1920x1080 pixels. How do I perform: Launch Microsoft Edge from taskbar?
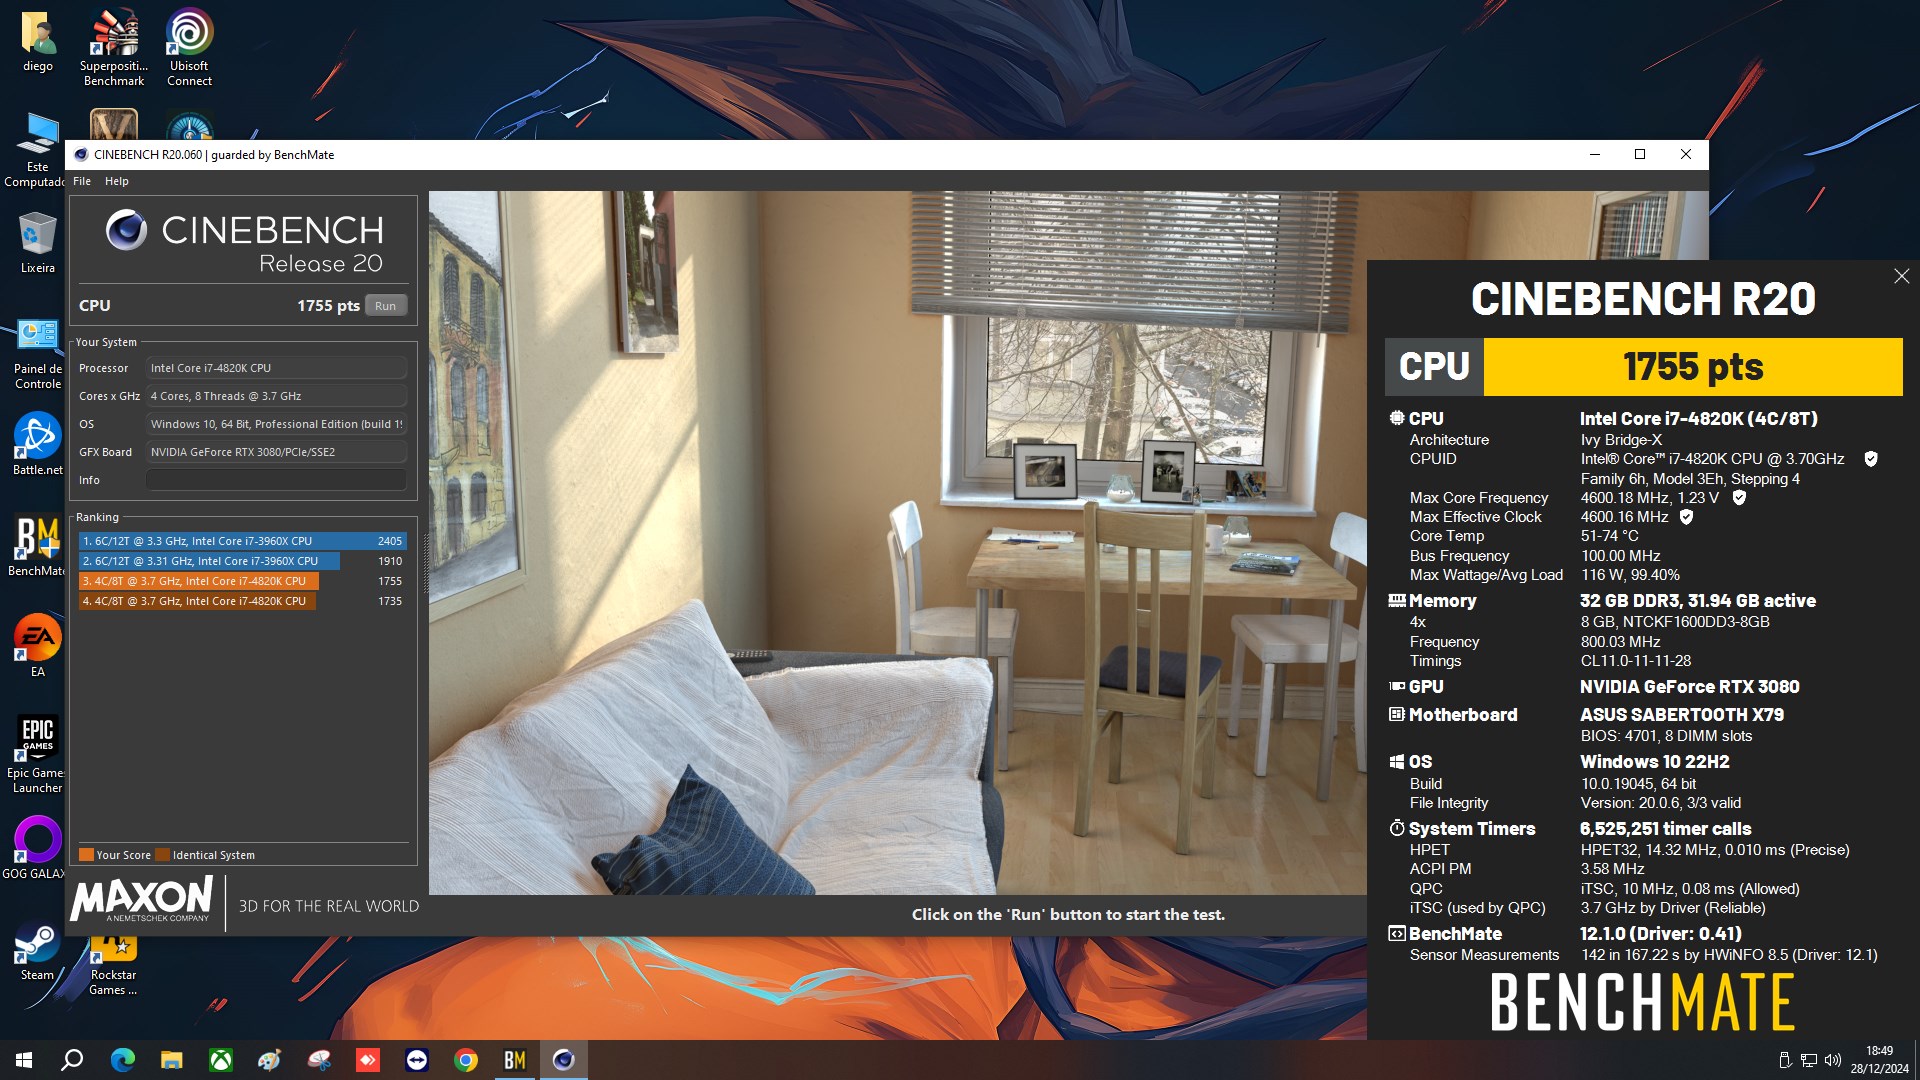(122, 1060)
